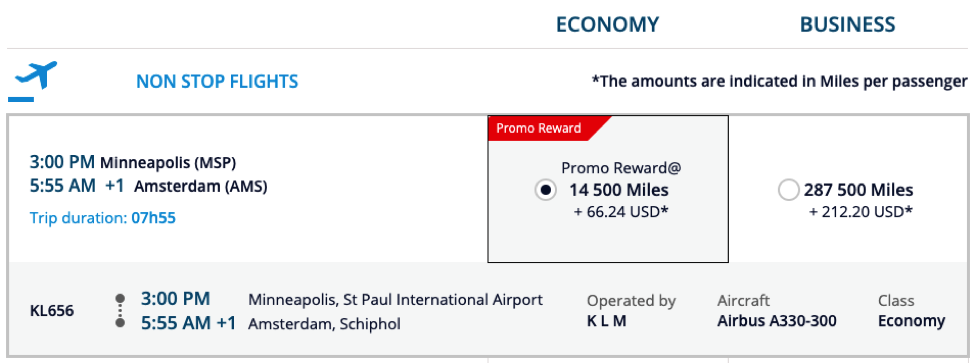Click the NON STOP FLIGHTS heading
Image resolution: width=975 pixels, height=364 pixels.
coord(217,82)
